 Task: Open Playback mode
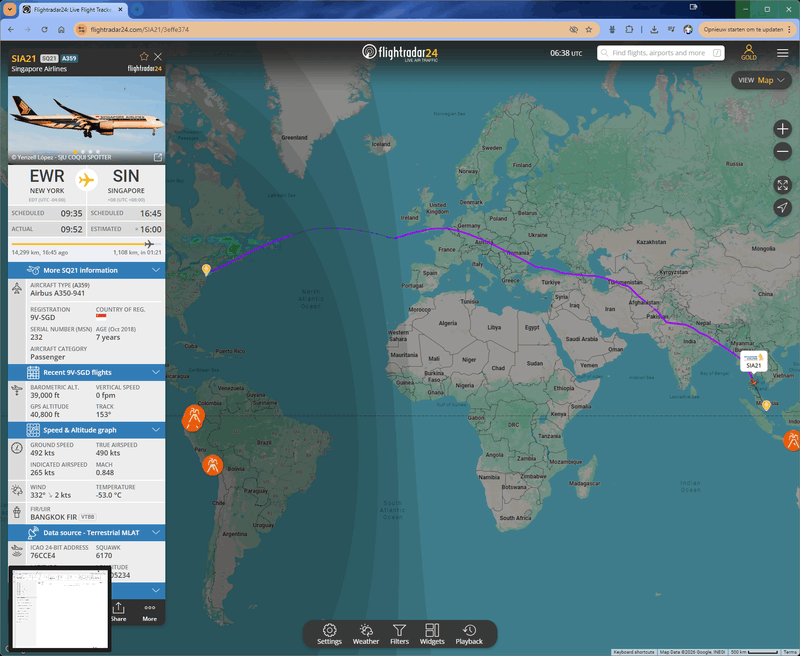[x=469, y=634]
